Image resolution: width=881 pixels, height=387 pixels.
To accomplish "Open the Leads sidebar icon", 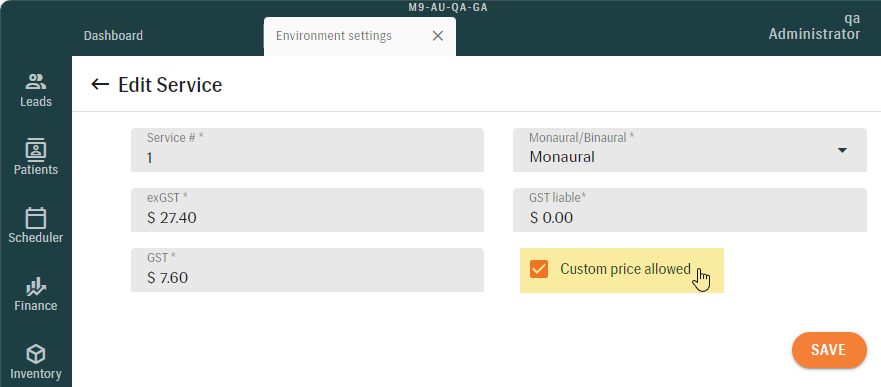I will coord(36,82).
